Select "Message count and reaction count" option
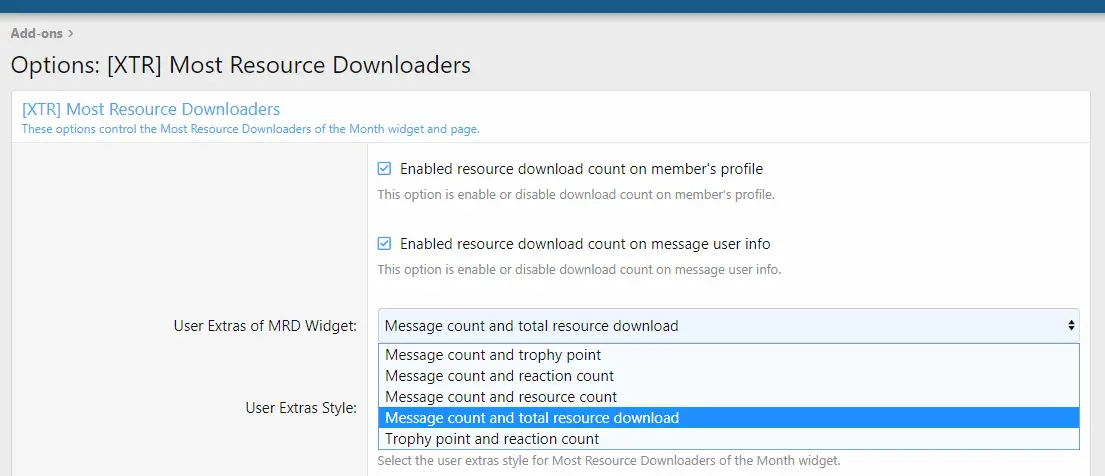The height and width of the screenshot is (476, 1105). pyautogui.click(x=728, y=376)
